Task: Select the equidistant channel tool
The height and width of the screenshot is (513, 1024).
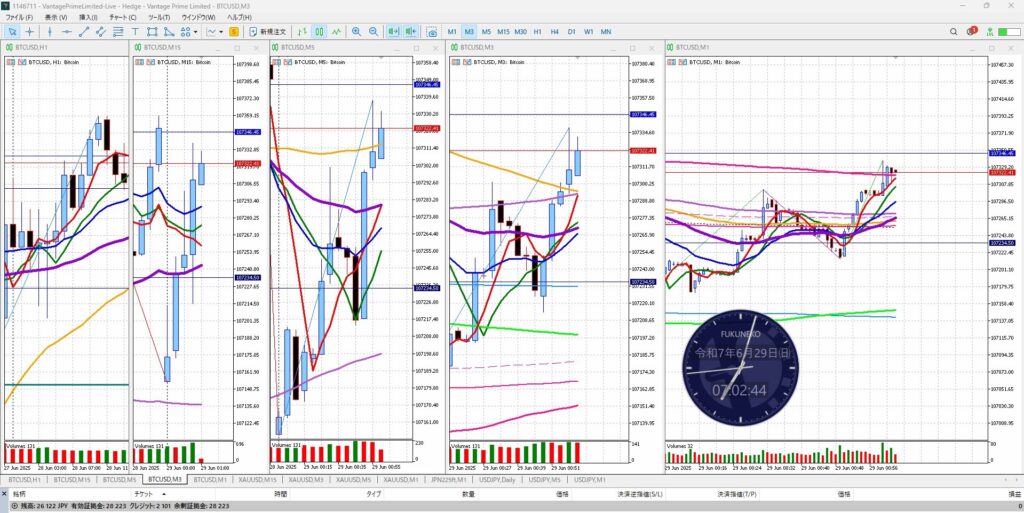Action: 101,31
